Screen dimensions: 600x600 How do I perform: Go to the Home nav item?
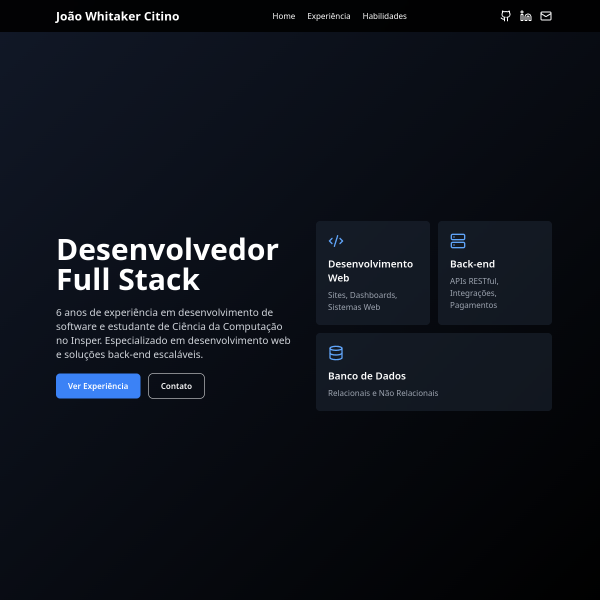[x=284, y=16]
